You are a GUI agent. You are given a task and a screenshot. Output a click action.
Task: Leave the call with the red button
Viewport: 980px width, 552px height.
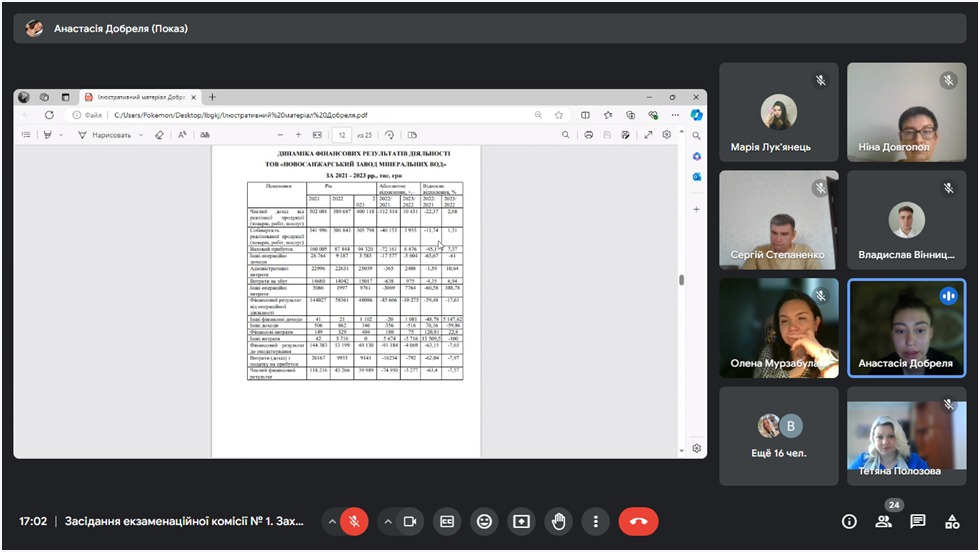click(638, 521)
